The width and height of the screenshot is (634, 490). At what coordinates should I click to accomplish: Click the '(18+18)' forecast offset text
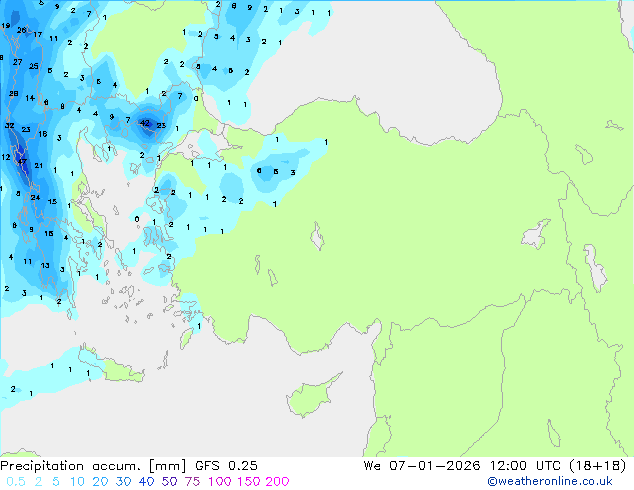598,466
